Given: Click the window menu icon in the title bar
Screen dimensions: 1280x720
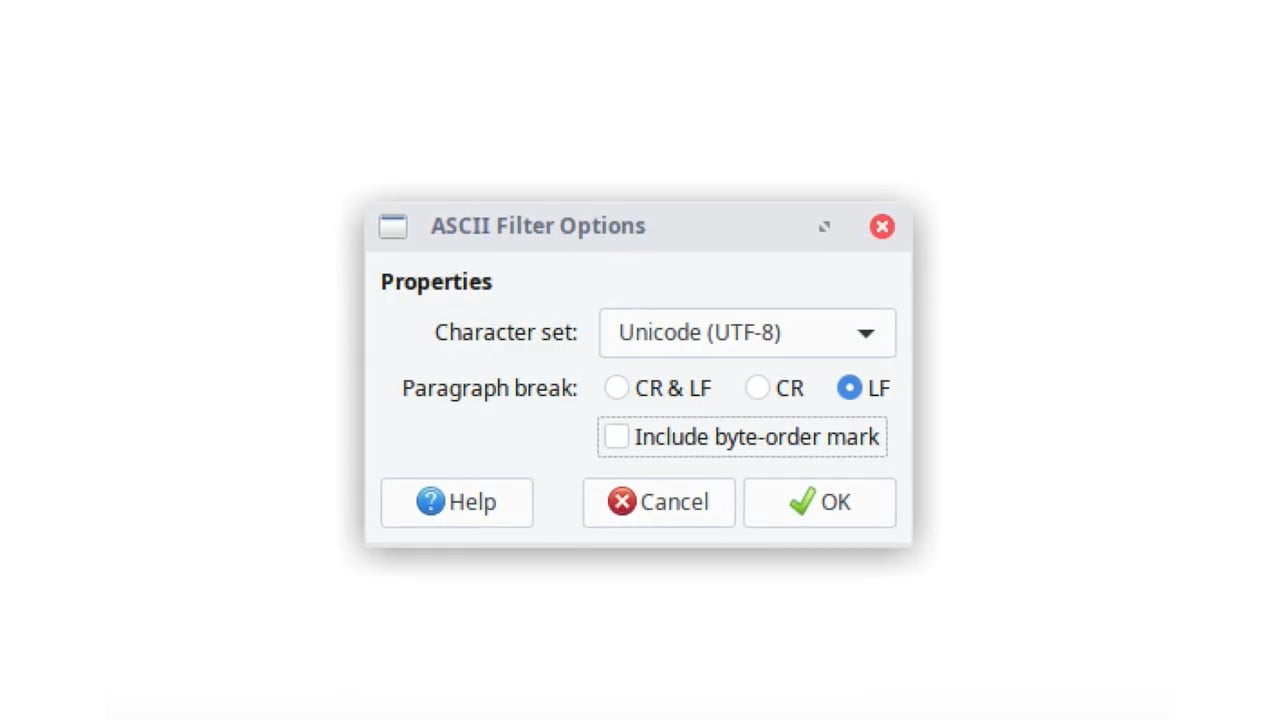Looking at the screenshot, I should pos(393,226).
